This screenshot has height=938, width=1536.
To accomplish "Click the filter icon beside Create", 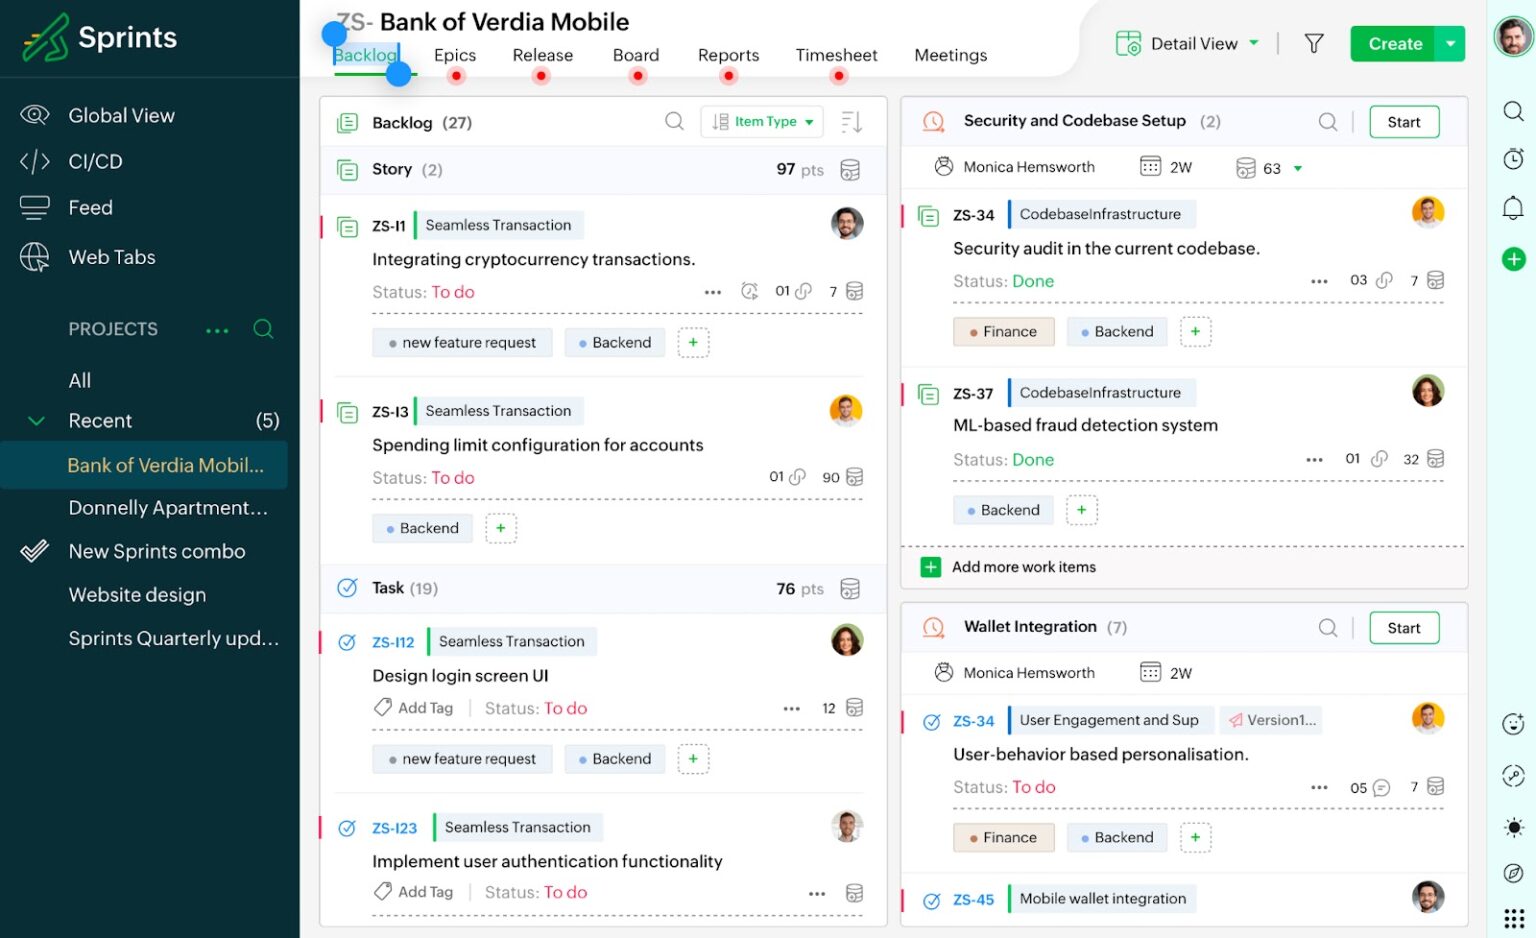I will coord(1314,43).
